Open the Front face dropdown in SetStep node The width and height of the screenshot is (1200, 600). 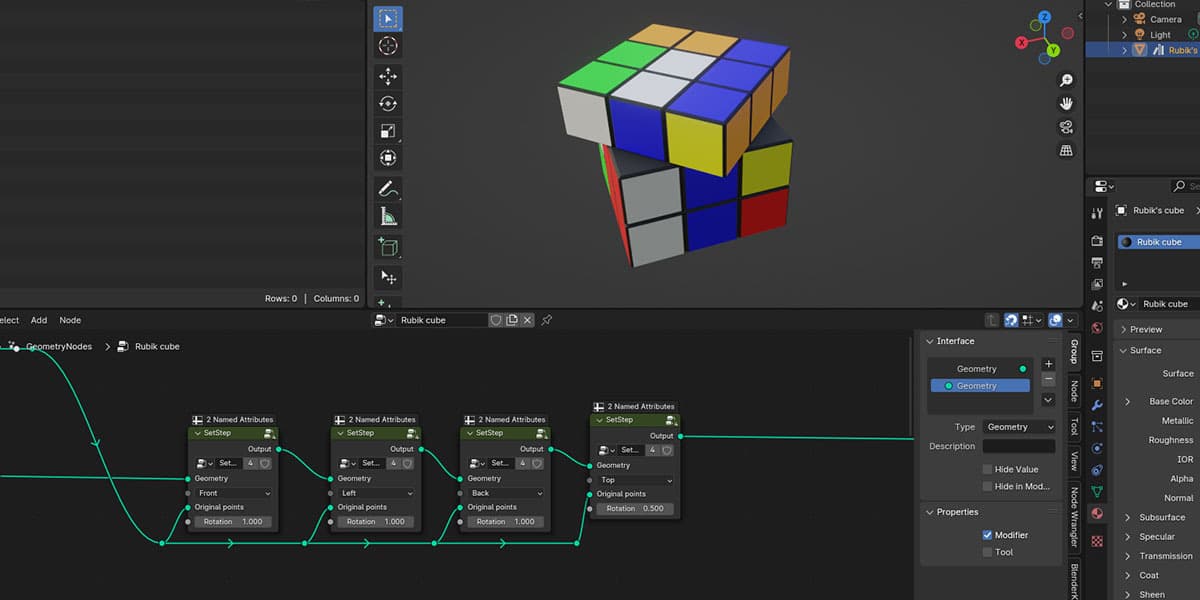[234, 493]
